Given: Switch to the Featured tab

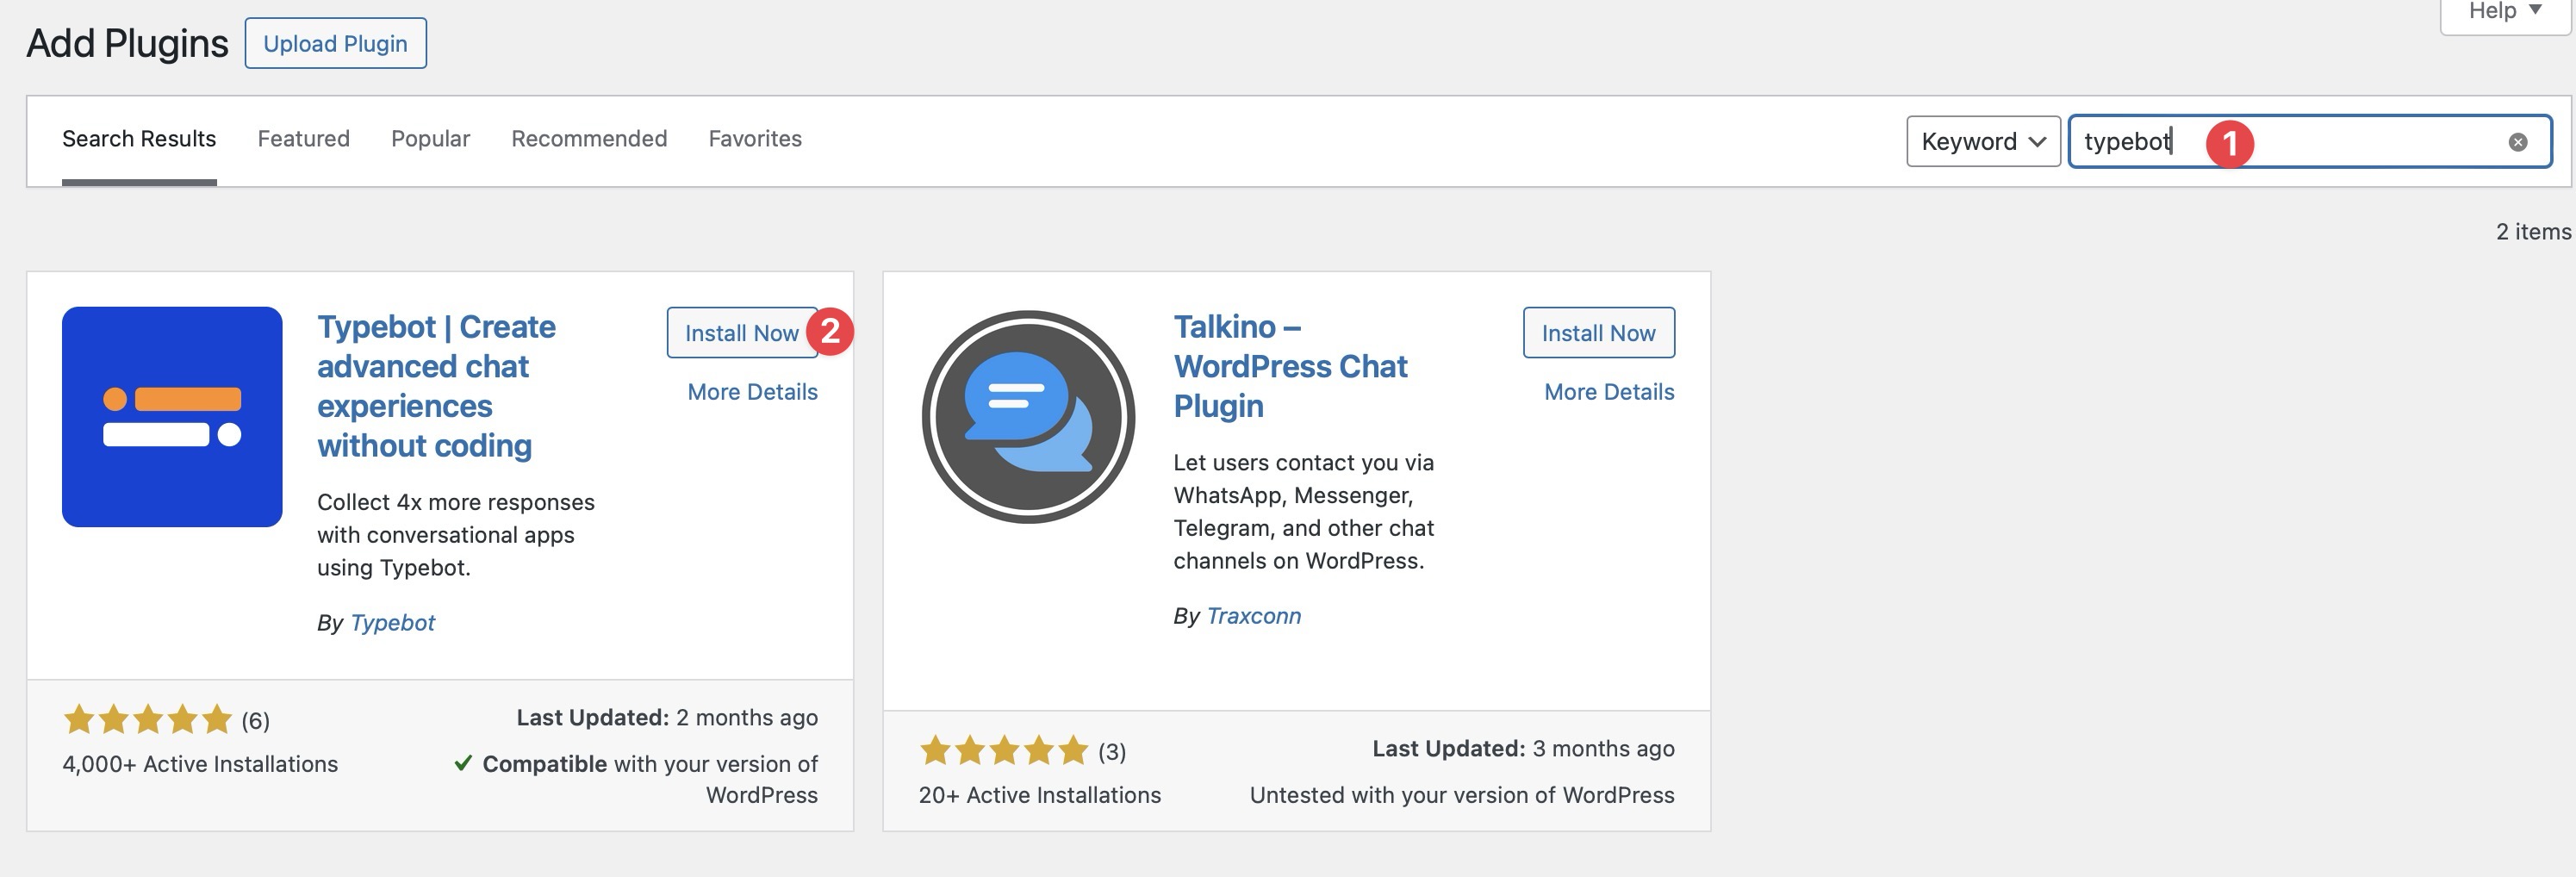Looking at the screenshot, I should tap(302, 139).
